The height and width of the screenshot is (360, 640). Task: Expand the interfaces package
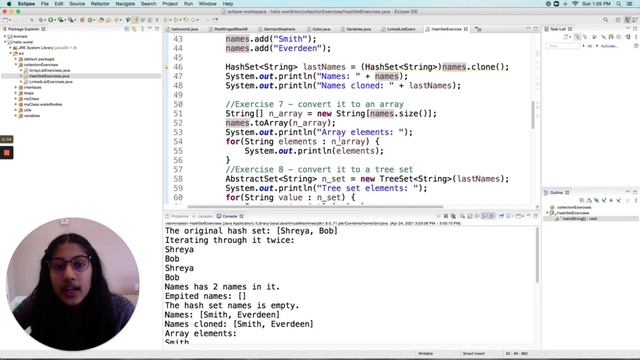pos(16,87)
